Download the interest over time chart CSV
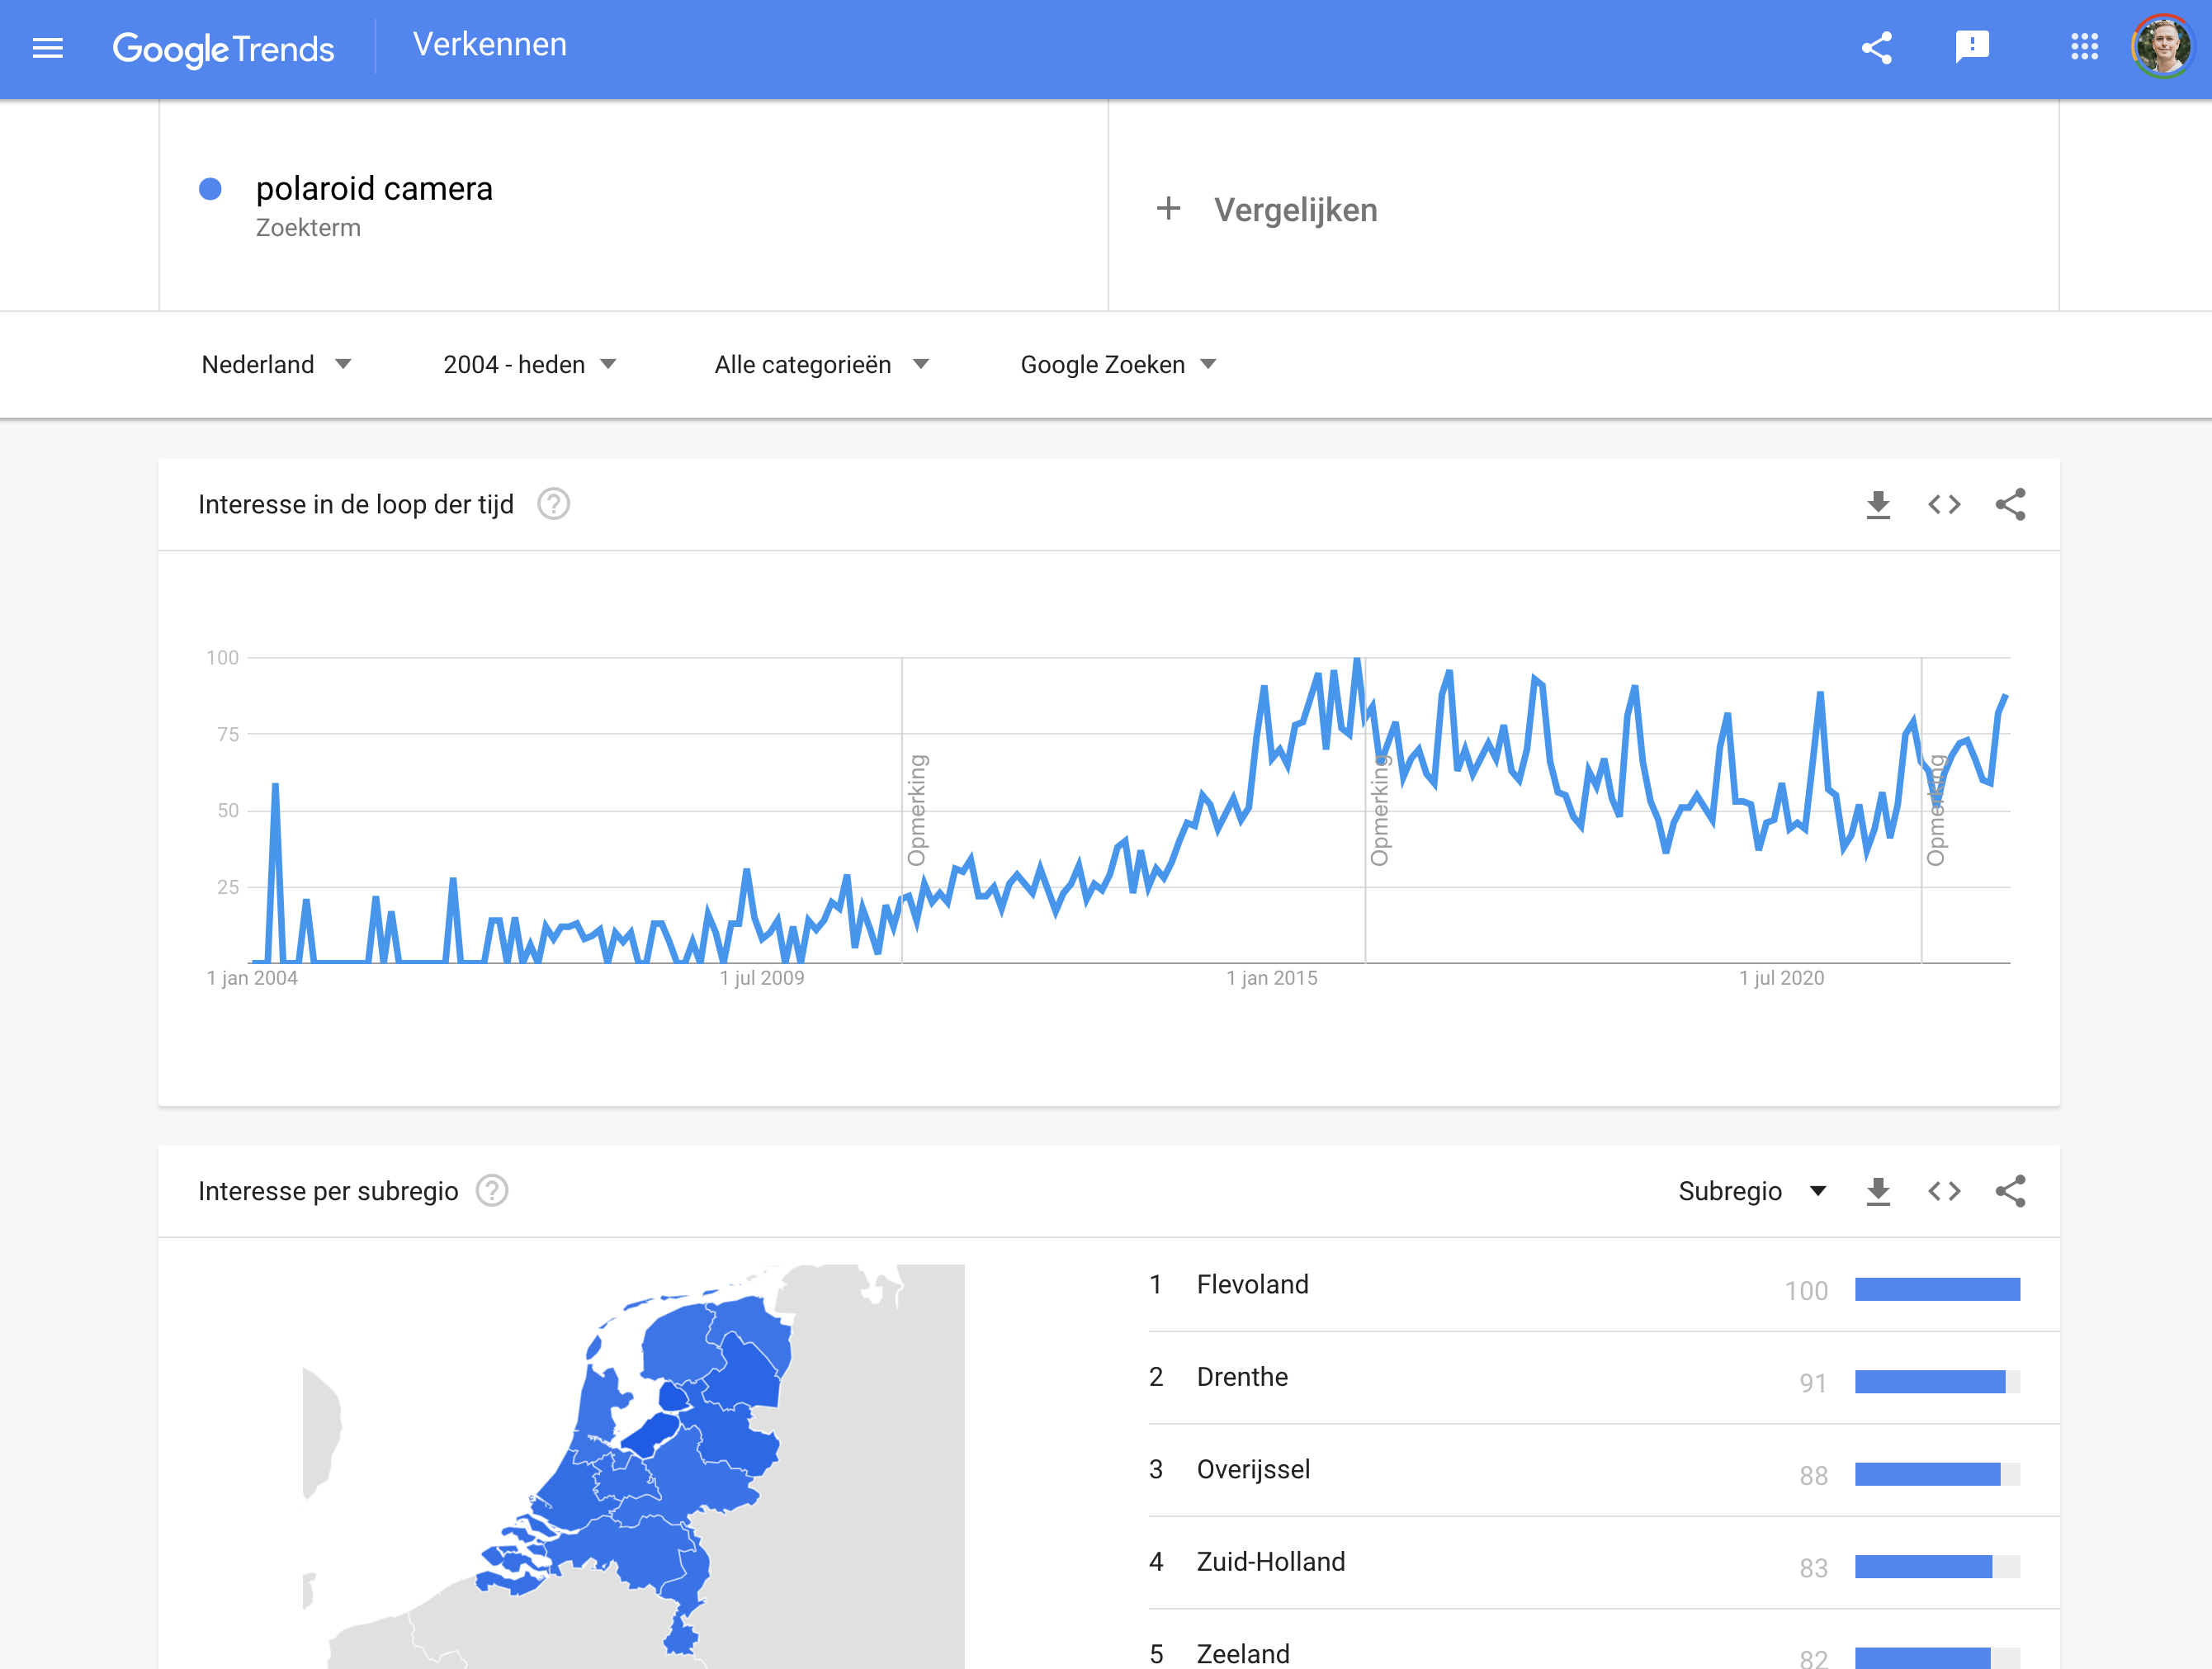Image resolution: width=2212 pixels, height=1669 pixels. pyautogui.click(x=1878, y=505)
